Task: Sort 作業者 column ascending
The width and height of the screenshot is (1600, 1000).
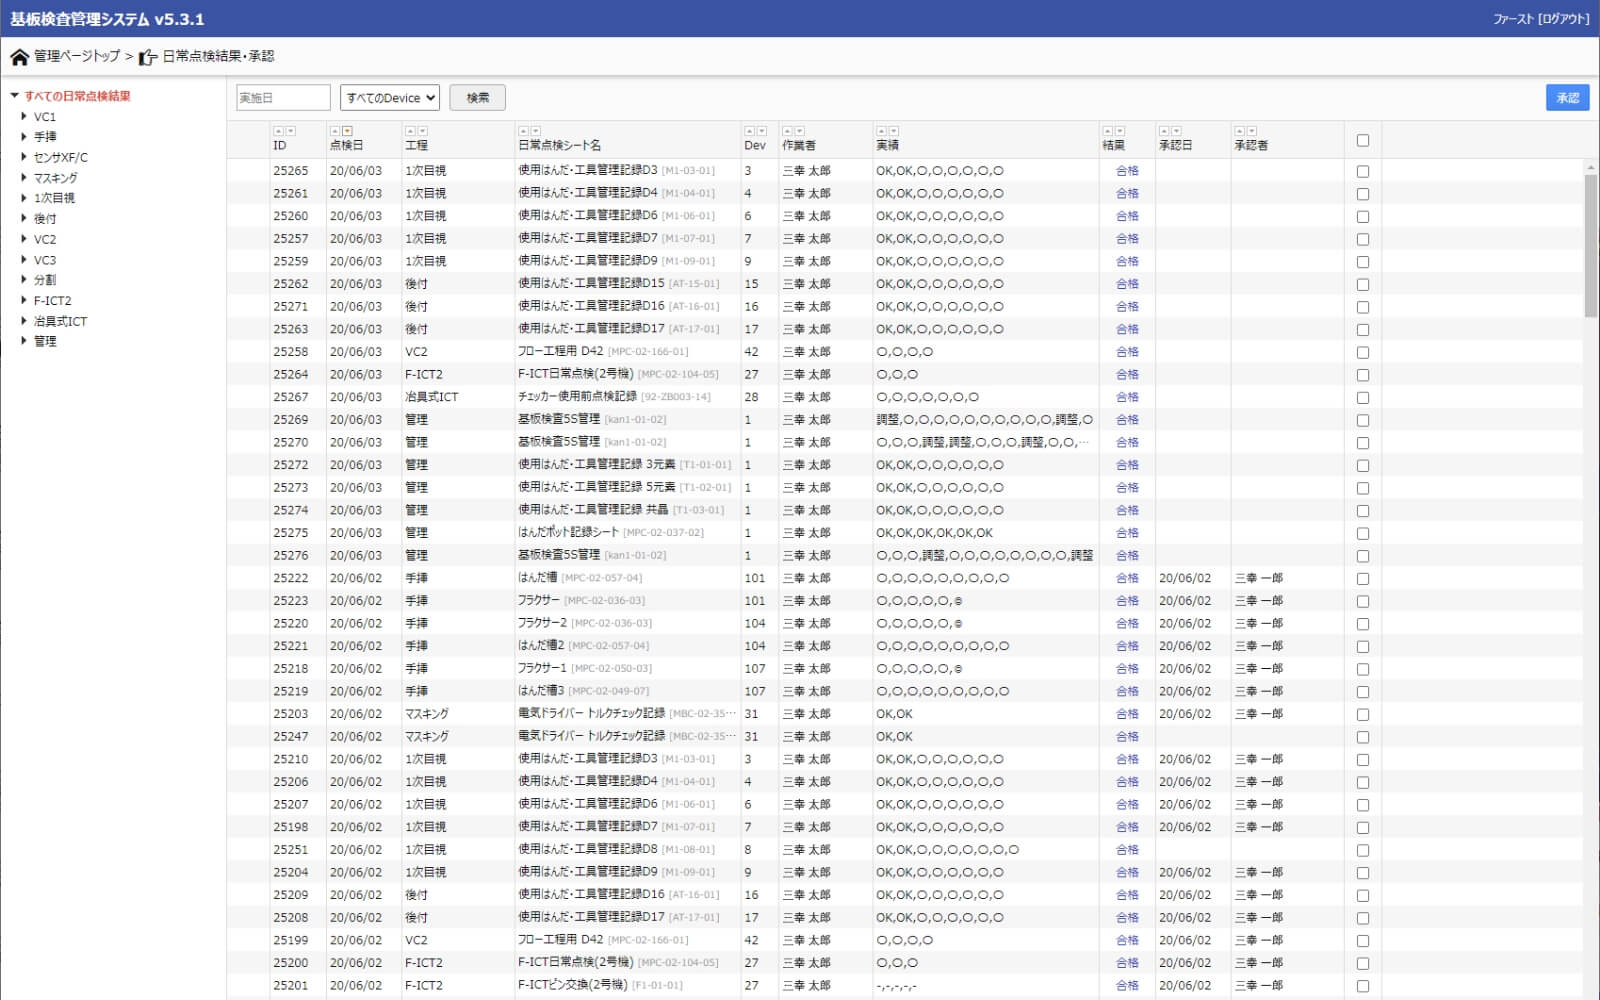Action: point(787,131)
